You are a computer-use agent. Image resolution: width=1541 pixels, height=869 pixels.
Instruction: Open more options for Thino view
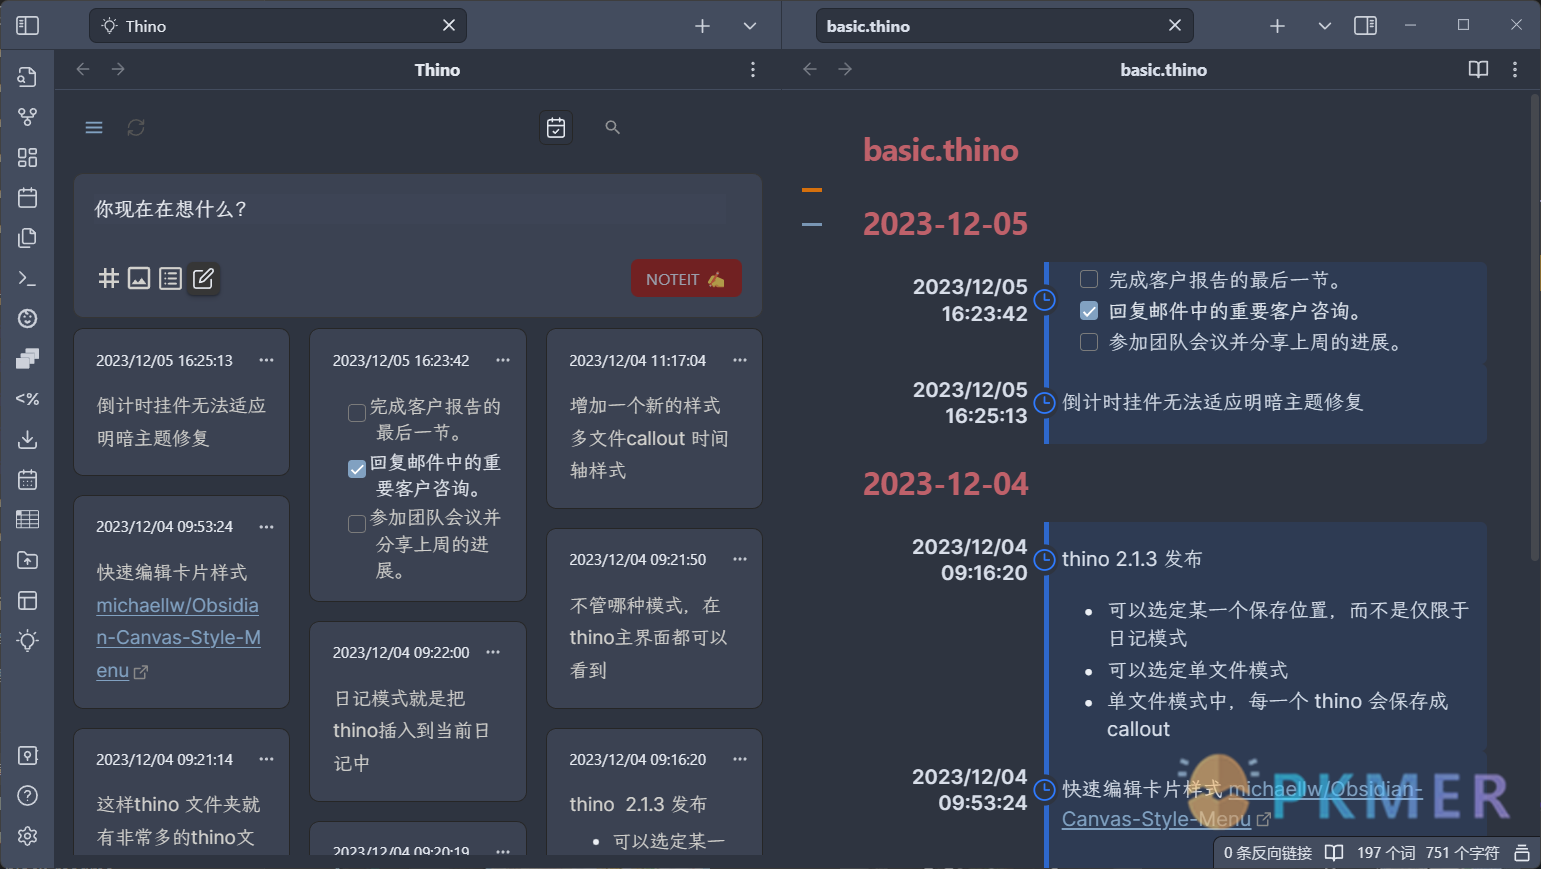click(x=753, y=69)
